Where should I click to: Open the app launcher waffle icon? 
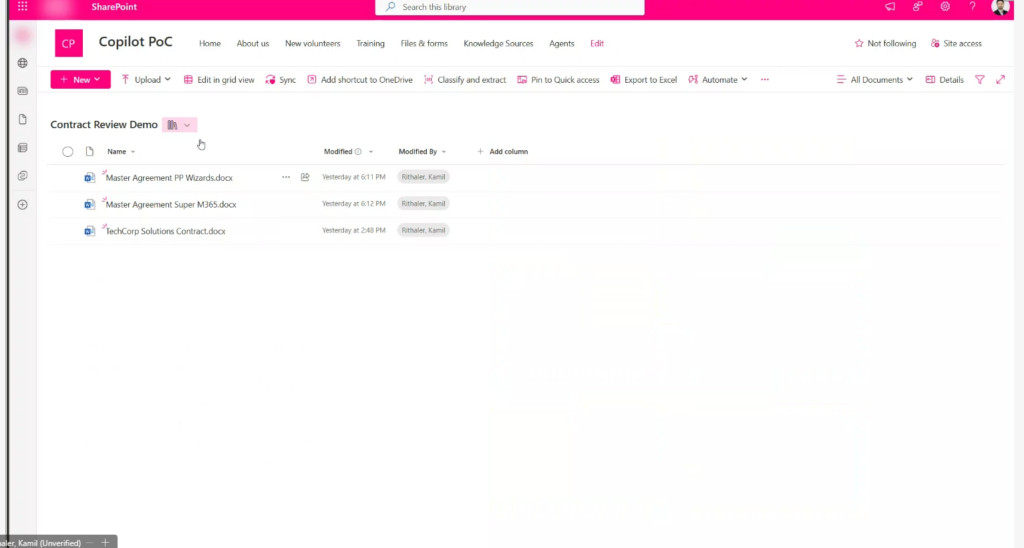click(23, 7)
